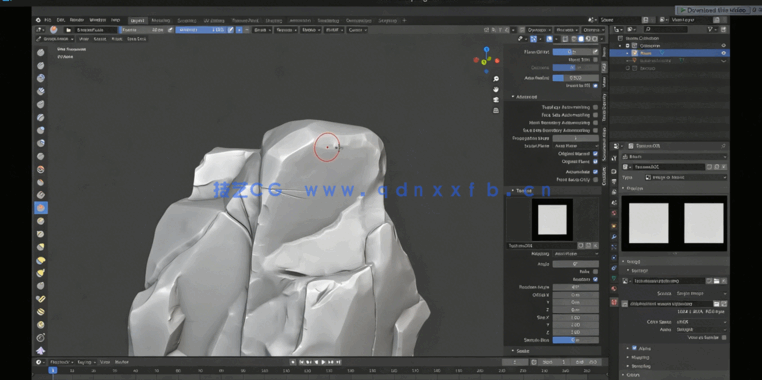Enable Face Sets Automasking checkbox
Image resolution: width=762 pixels, height=380 pixels.
(595, 115)
